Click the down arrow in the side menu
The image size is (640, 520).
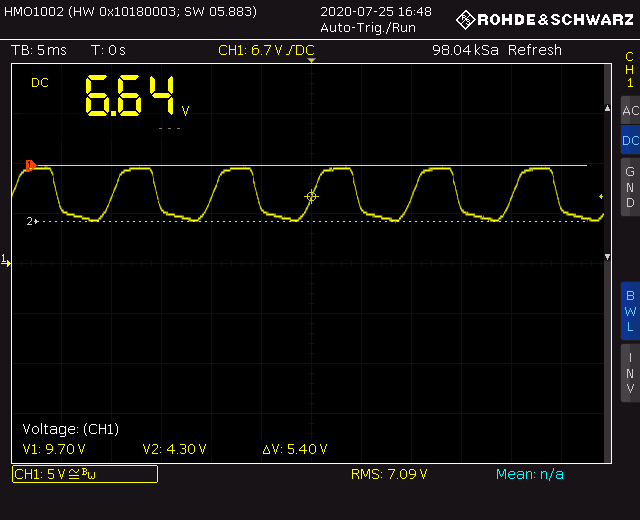(x=607, y=257)
